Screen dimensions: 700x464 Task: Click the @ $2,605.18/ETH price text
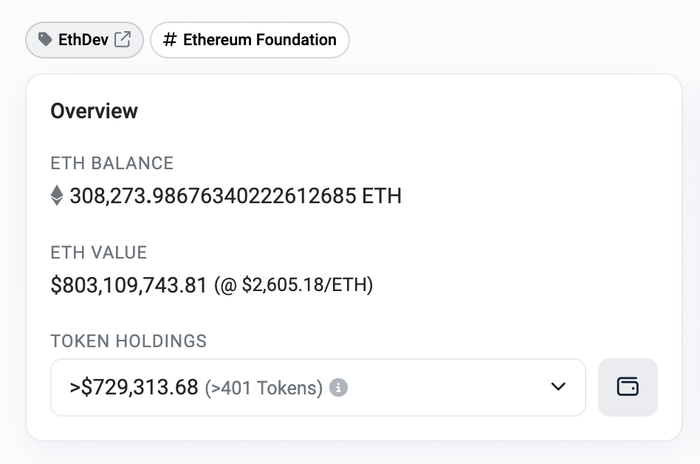pos(294,286)
